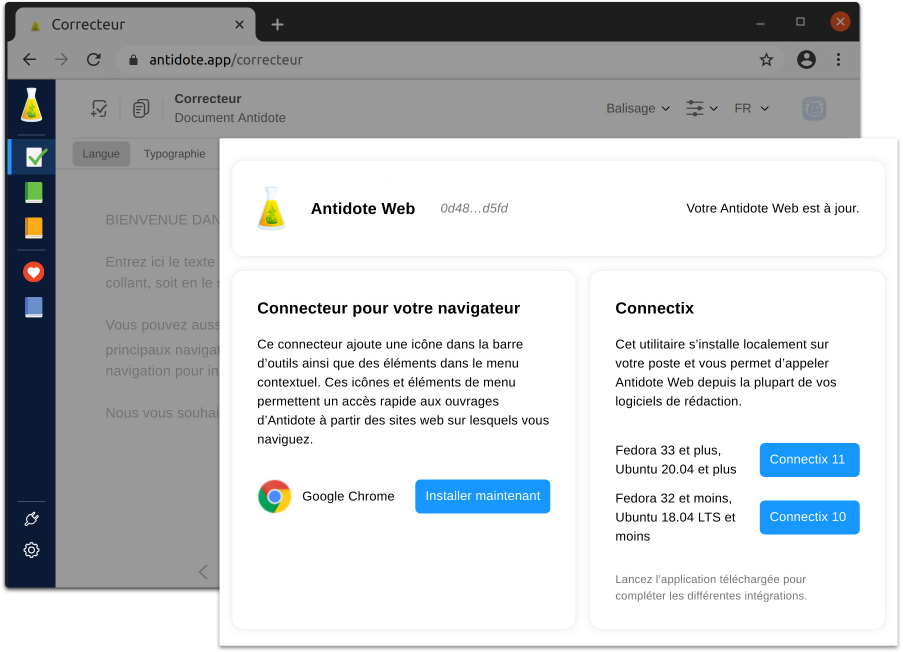Open the blue book icon in sidebar
Viewport: 903px width, 652px height.
click(x=34, y=307)
